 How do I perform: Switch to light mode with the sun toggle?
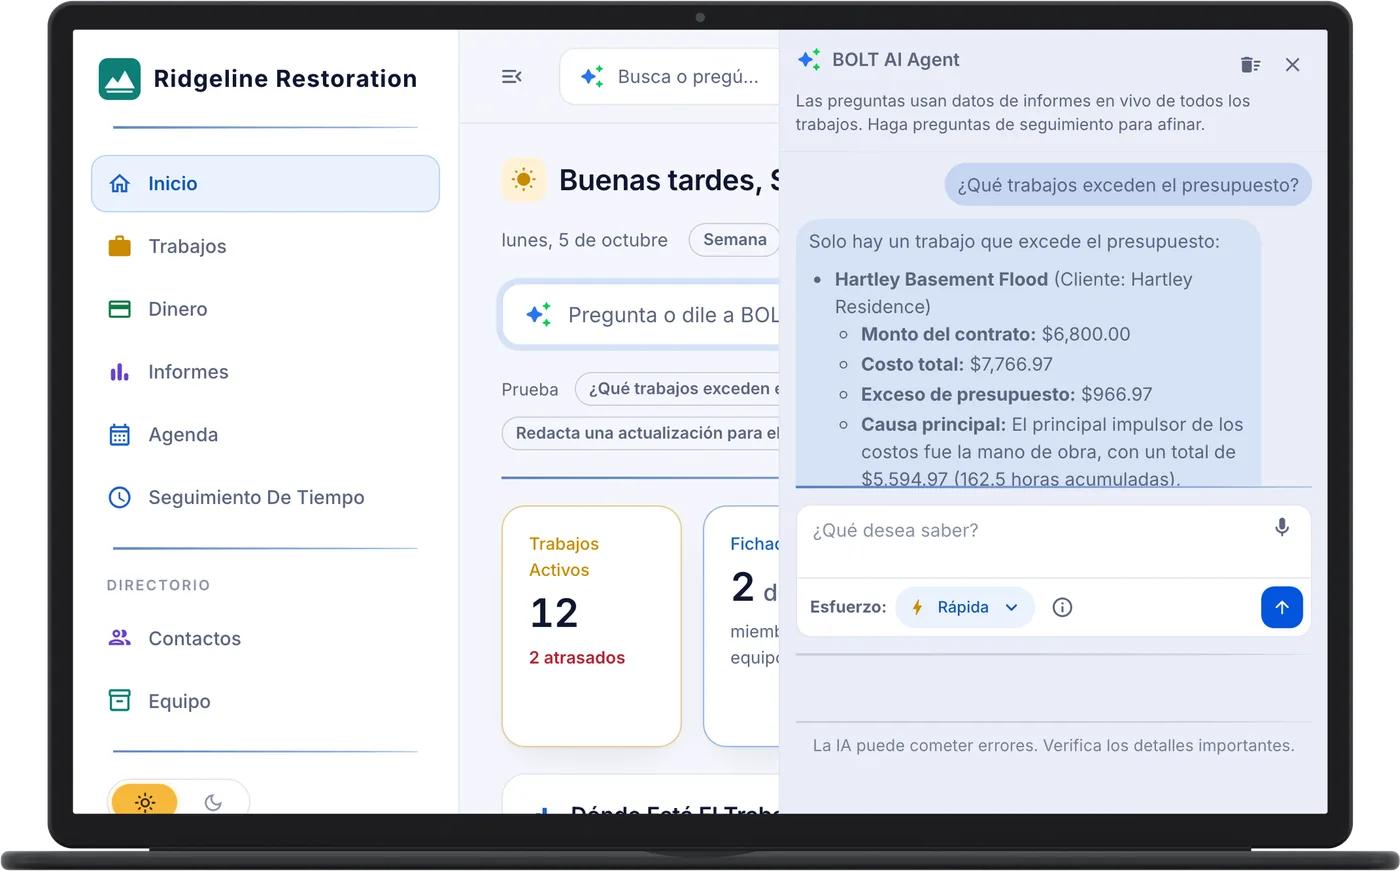click(145, 802)
